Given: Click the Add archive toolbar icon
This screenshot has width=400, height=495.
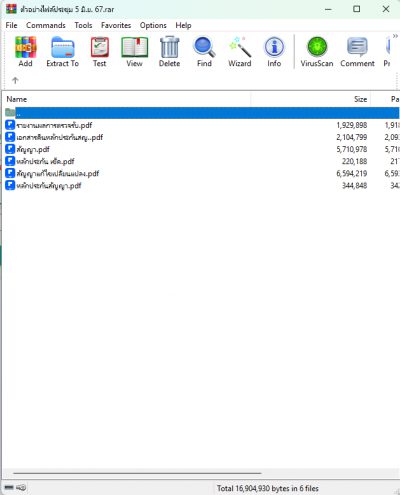Looking at the screenshot, I should [25, 52].
